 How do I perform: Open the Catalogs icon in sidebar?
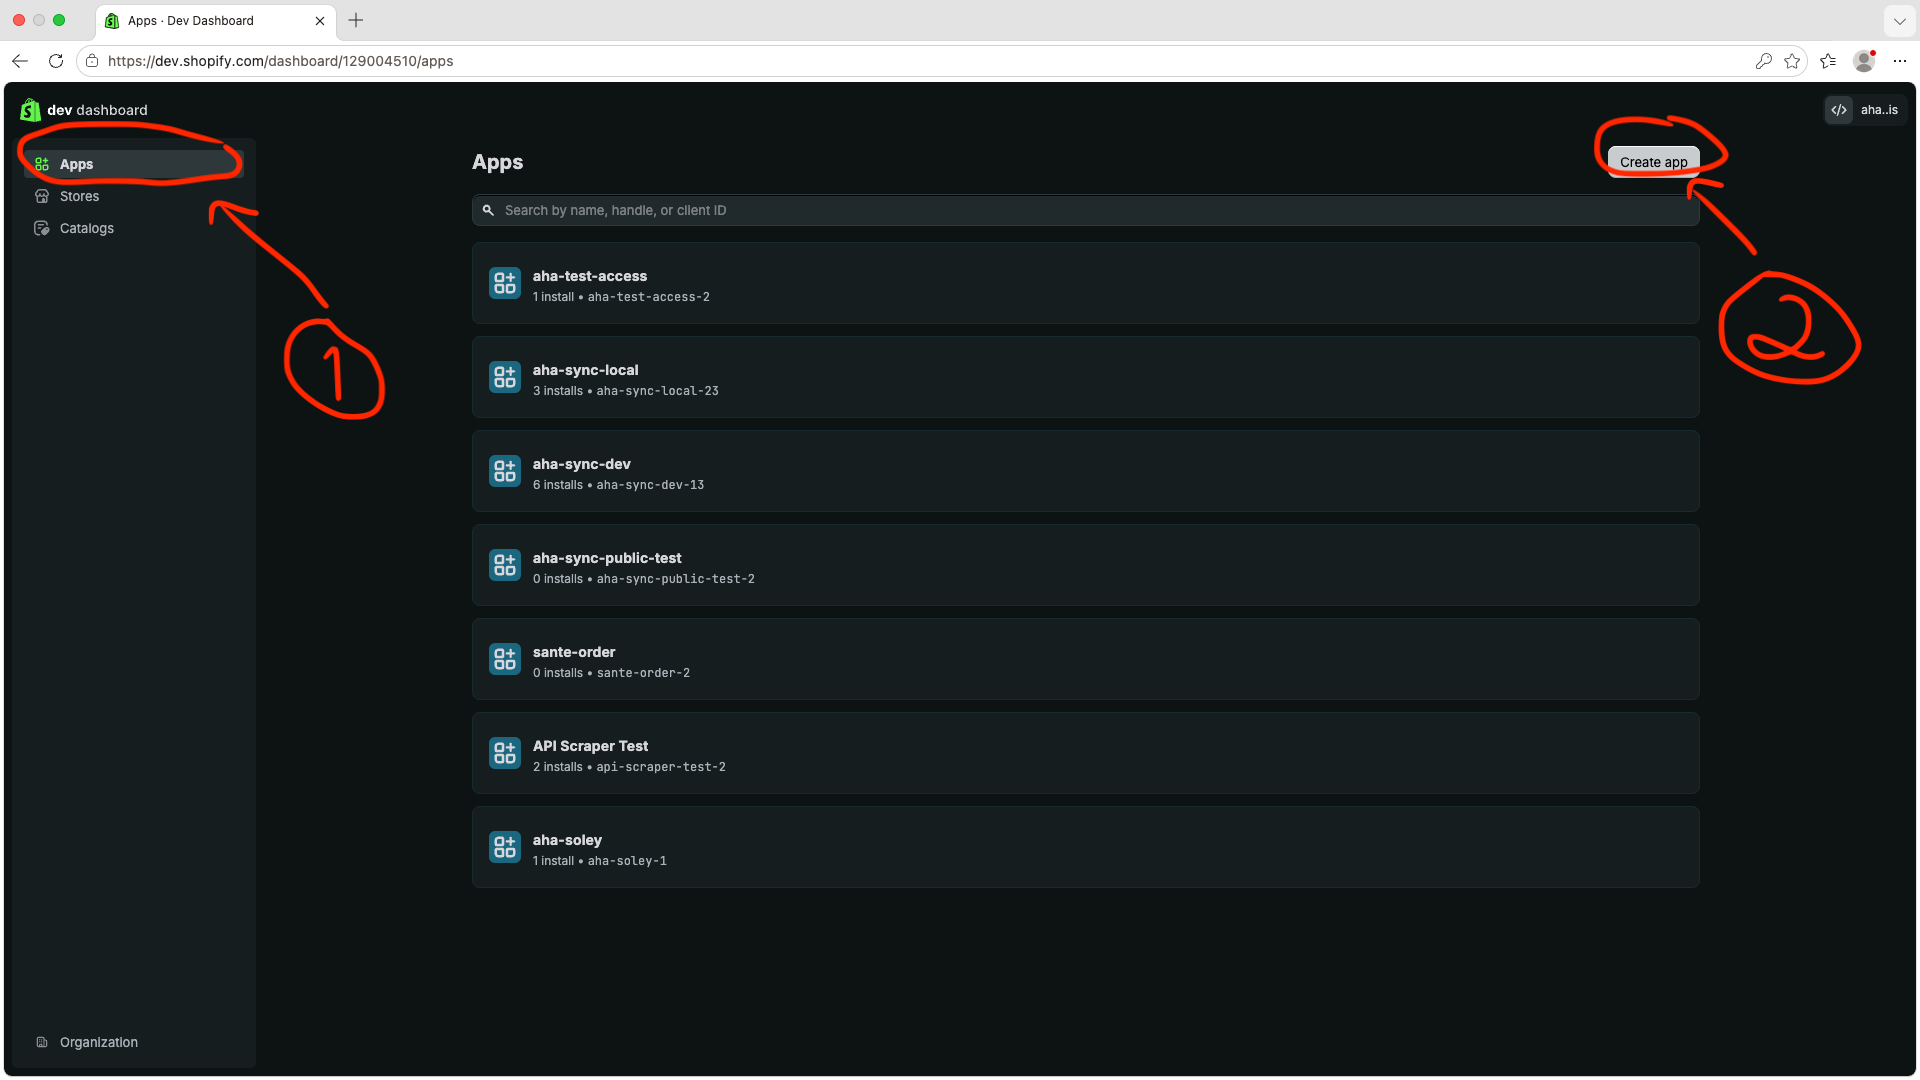tap(42, 228)
